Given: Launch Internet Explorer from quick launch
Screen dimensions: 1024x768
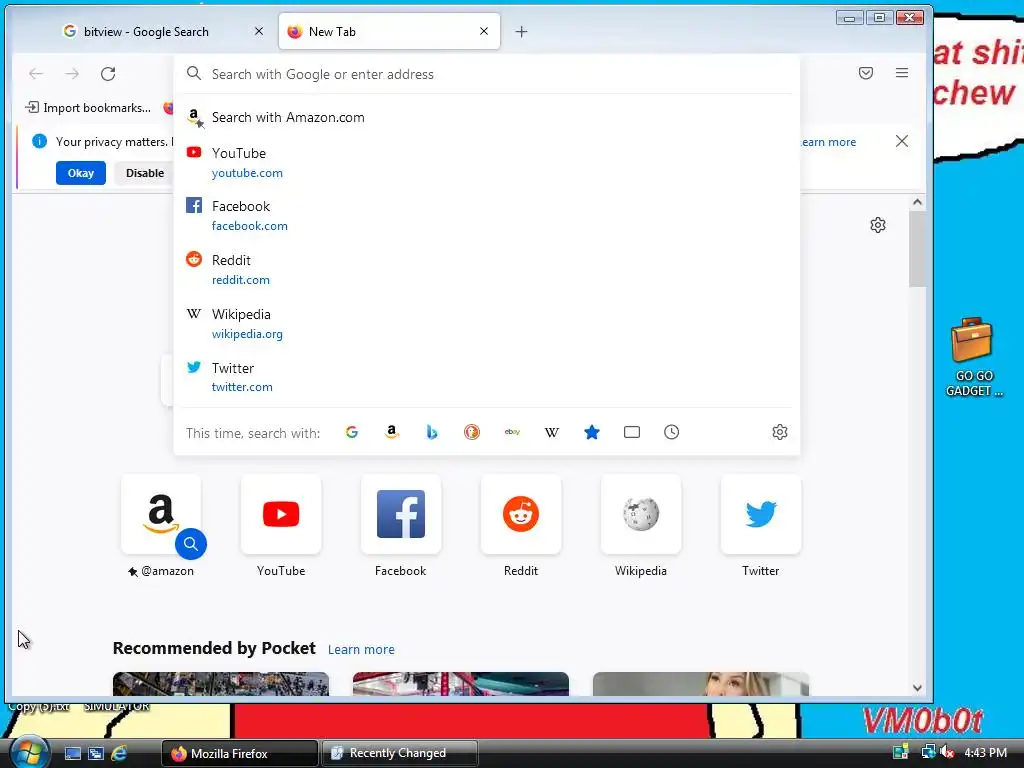Looking at the screenshot, I should point(119,753).
